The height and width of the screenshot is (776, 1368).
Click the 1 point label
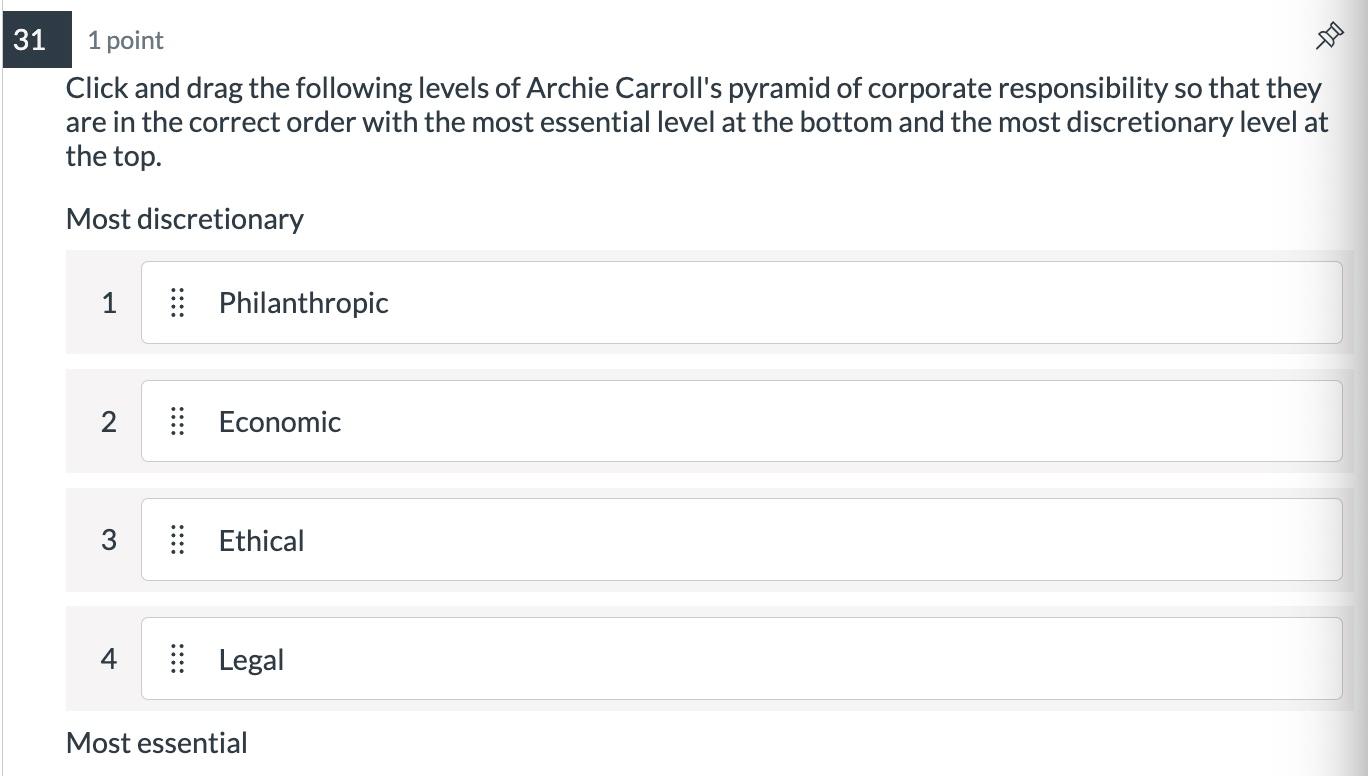125,40
